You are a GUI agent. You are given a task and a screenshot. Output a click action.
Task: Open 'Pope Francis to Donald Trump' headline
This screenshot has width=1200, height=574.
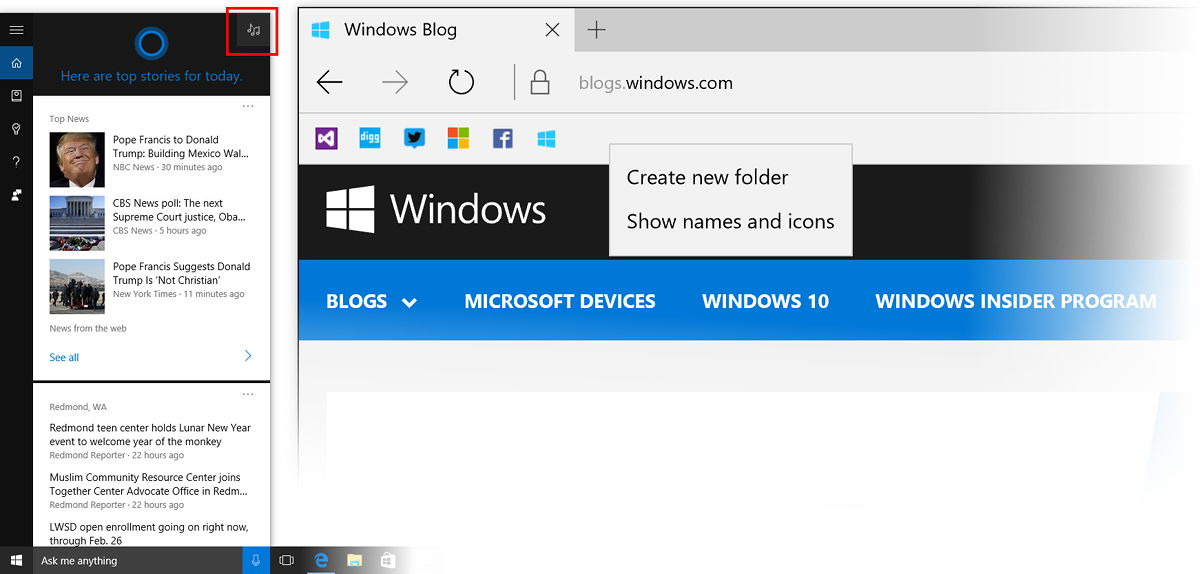(181, 147)
